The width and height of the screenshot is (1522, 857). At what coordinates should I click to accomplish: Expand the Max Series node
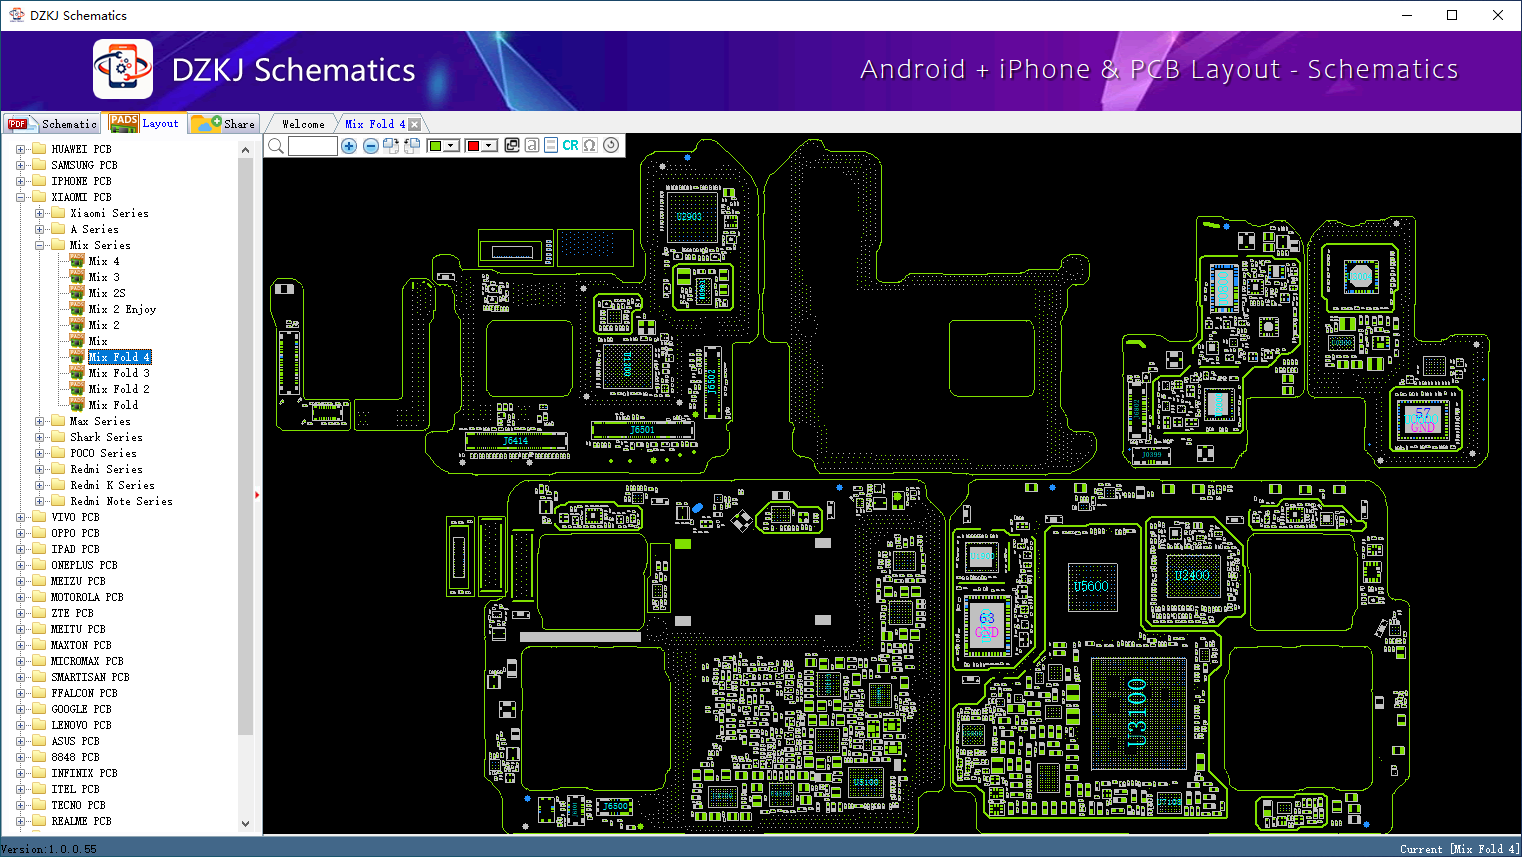(x=40, y=421)
